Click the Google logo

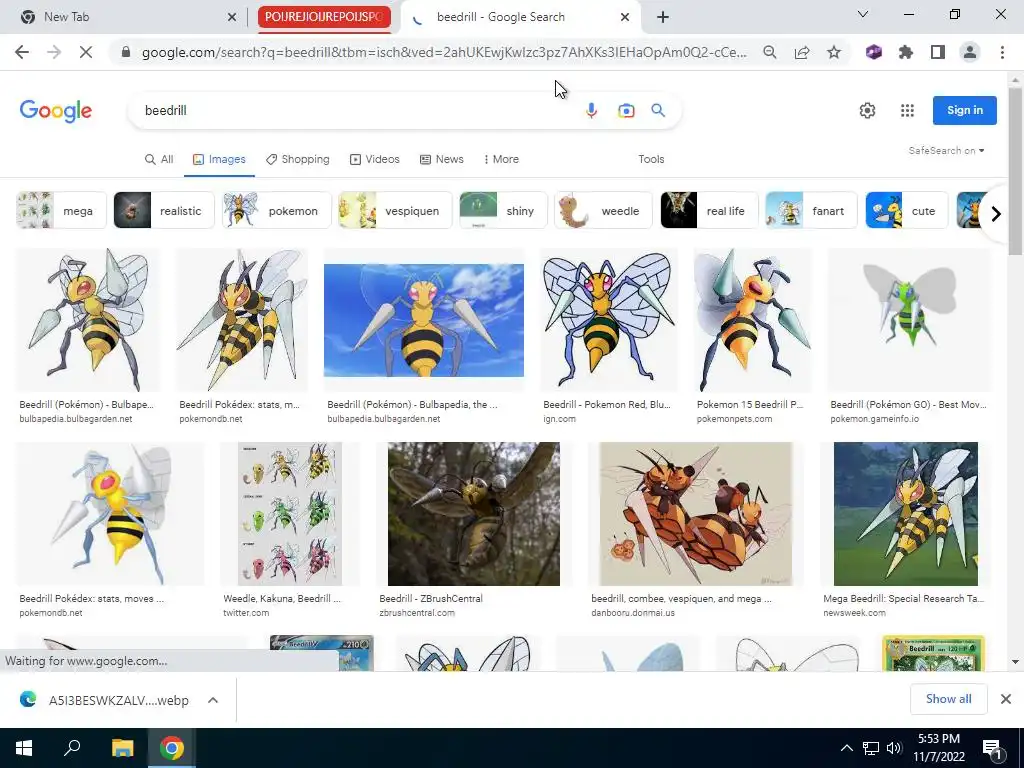pyautogui.click(x=56, y=111)
